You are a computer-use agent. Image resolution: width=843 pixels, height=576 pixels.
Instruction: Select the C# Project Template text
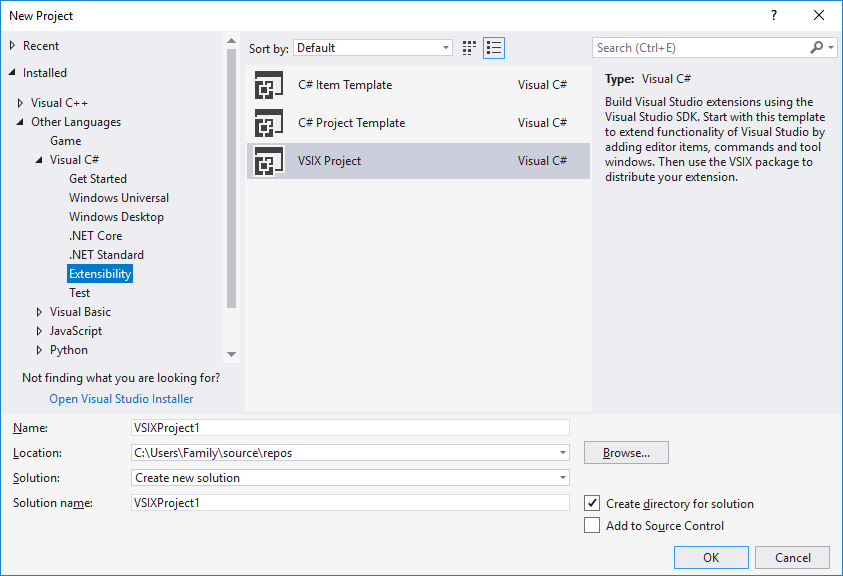[x=352, y=123]
